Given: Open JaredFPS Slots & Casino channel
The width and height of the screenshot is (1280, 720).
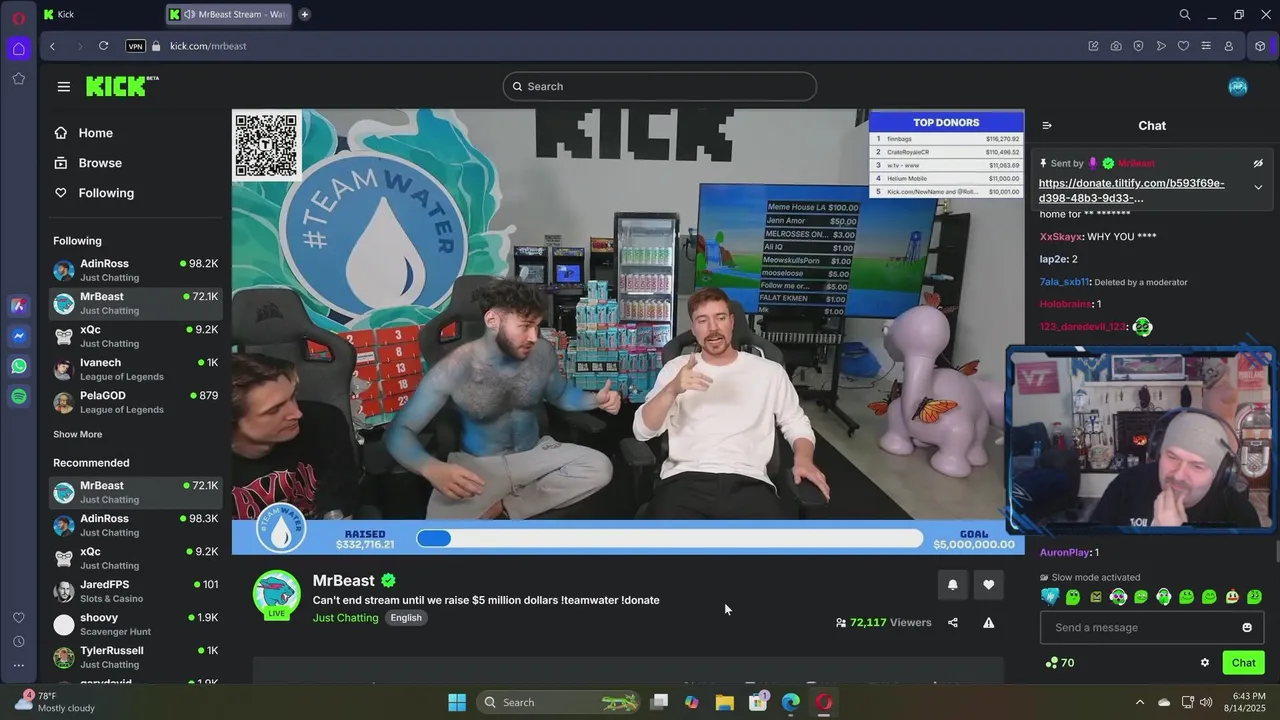Looking at the screenshot, I should click(x=136, y=591).
